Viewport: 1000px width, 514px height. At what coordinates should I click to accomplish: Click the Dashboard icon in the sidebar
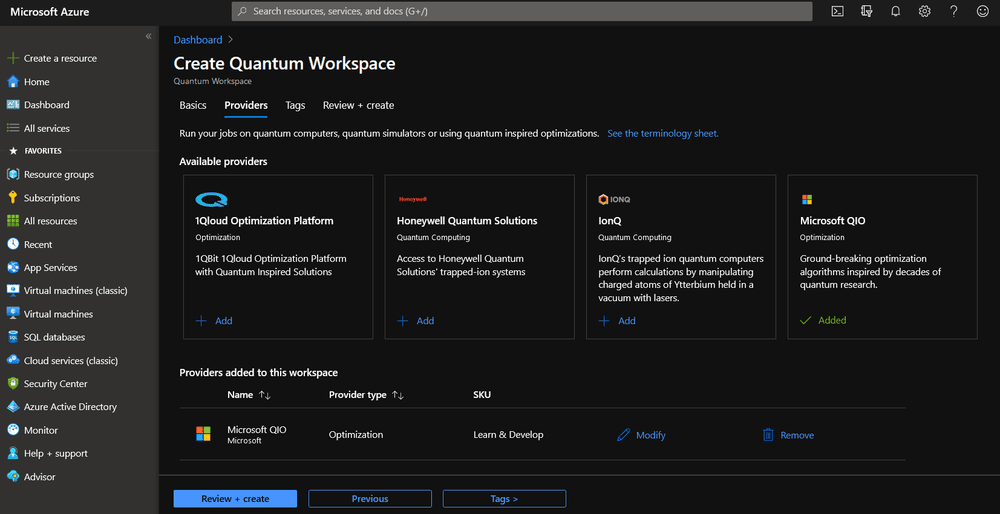tap(13, 105)
